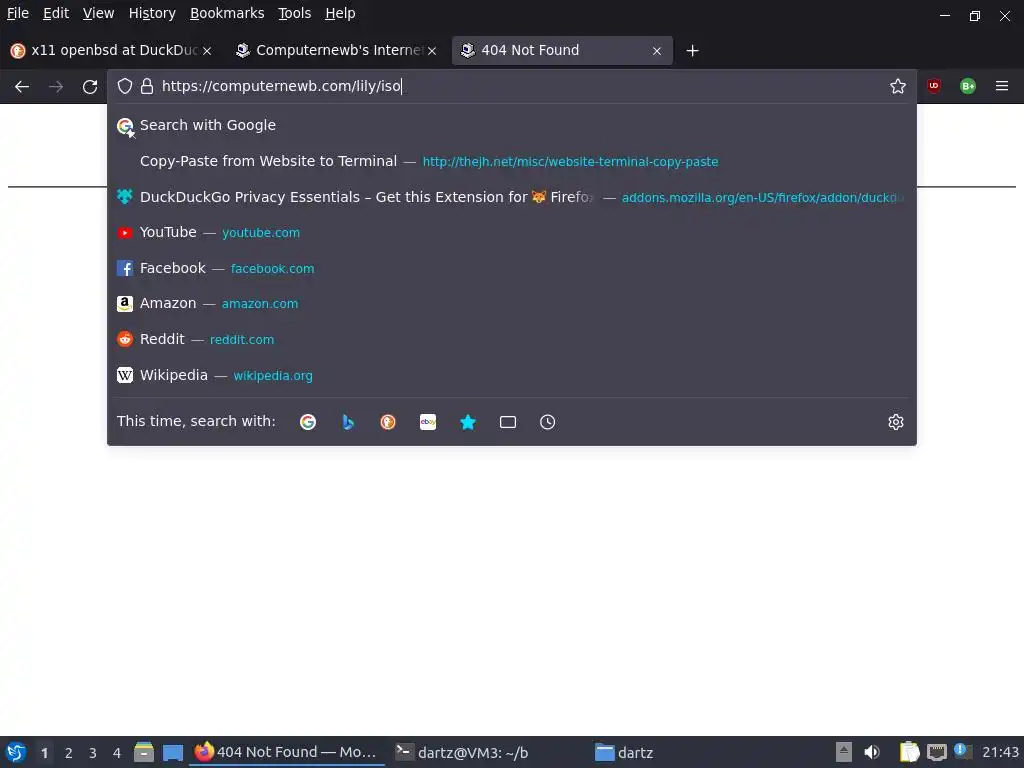
Task: Open the File menu
Action: (18, 13)
